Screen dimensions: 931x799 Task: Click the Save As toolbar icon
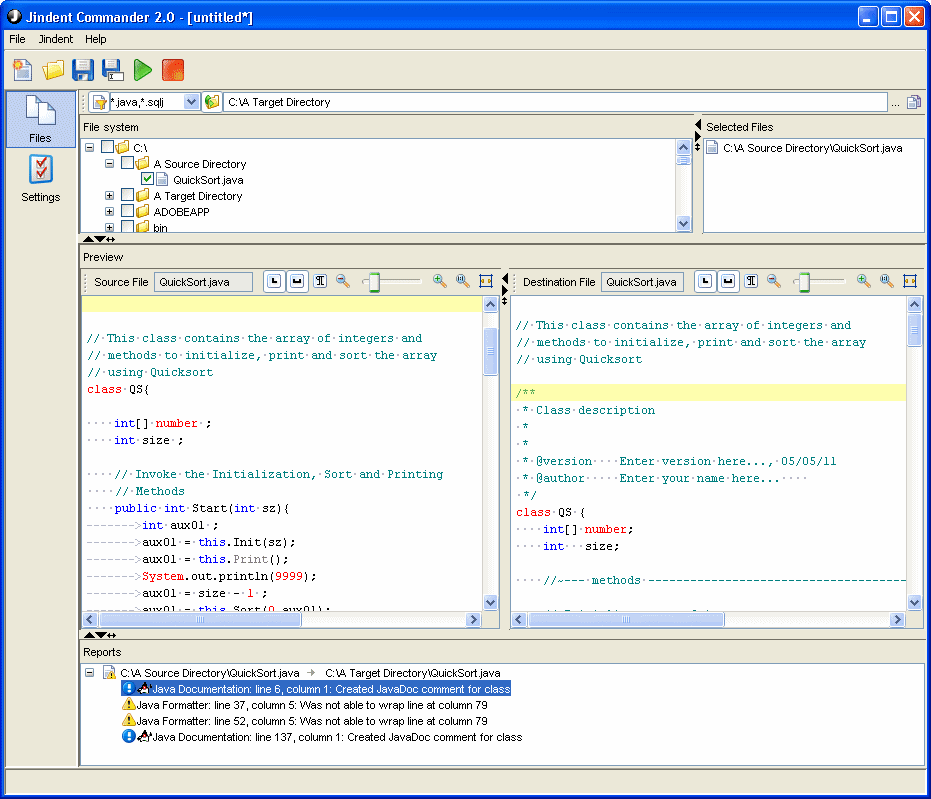click(x=112, y=70)
